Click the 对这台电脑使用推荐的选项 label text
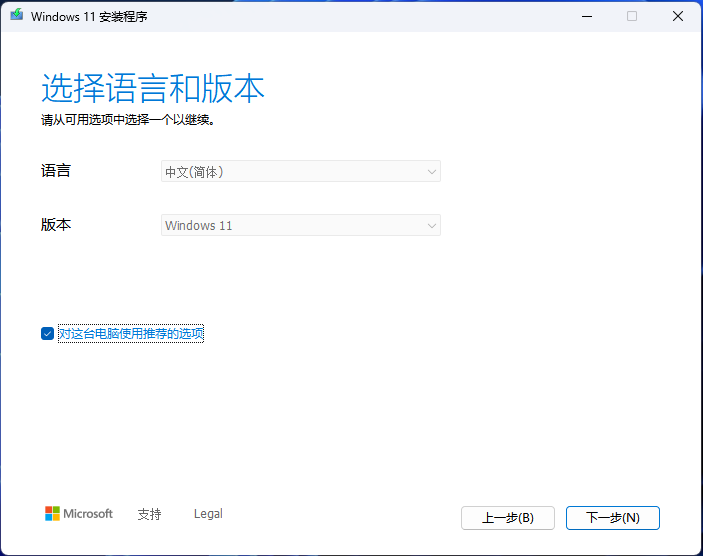 pyautogui.click(x=131, y=334)
